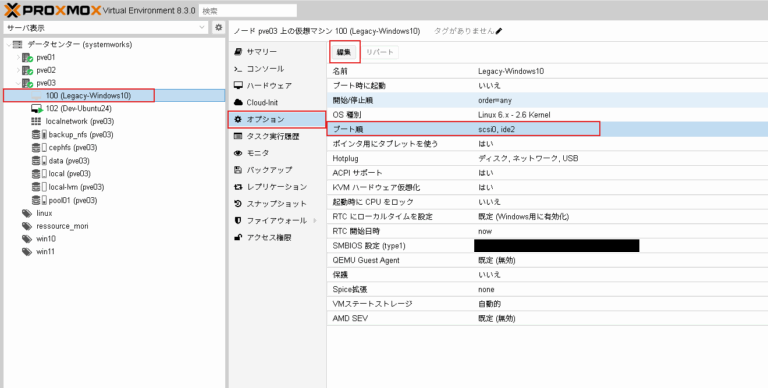Click the pve03 node icon
This screenshot has height=388, width=768.
coord(27,83)
